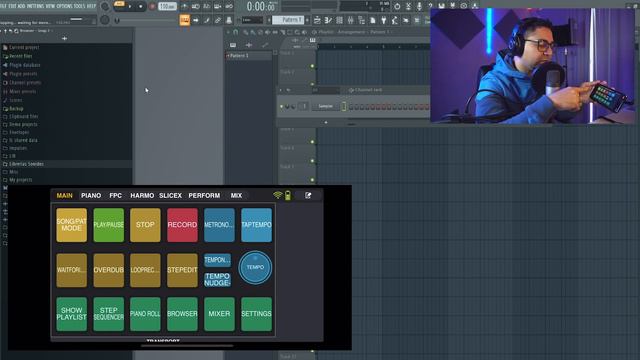Click the tempo value field showing 130
Viewport: 640px width, 360px height.
click(x=167, y=6)
